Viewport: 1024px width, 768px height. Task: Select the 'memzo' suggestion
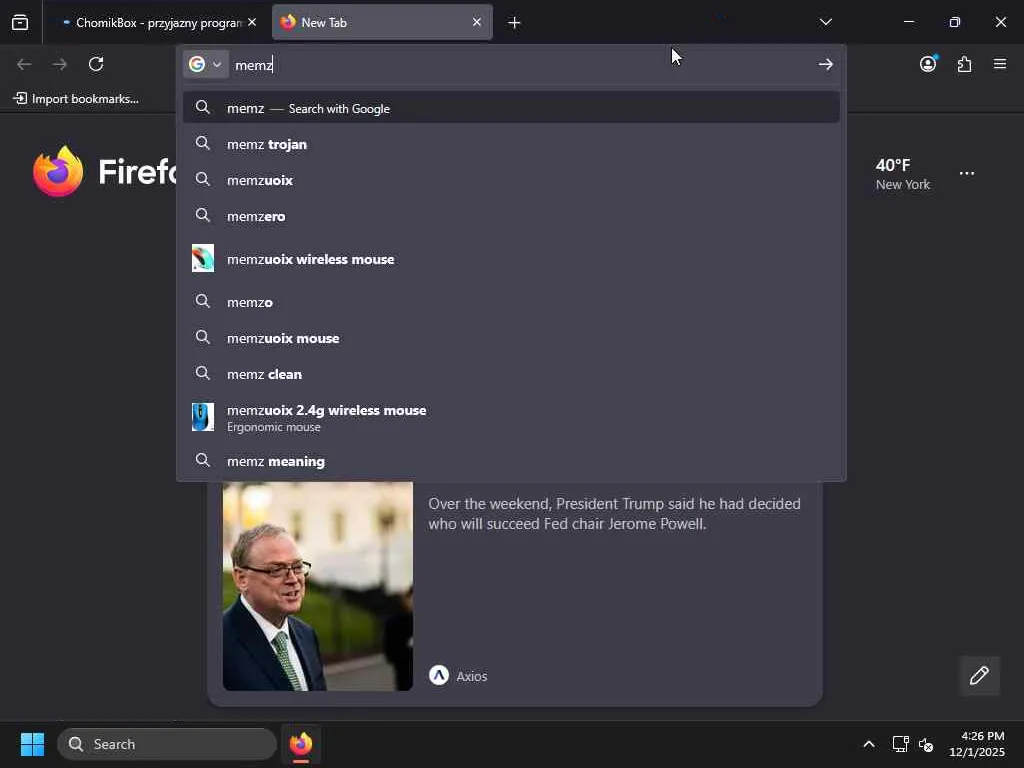pyautogui.click(x=511, y=302)
